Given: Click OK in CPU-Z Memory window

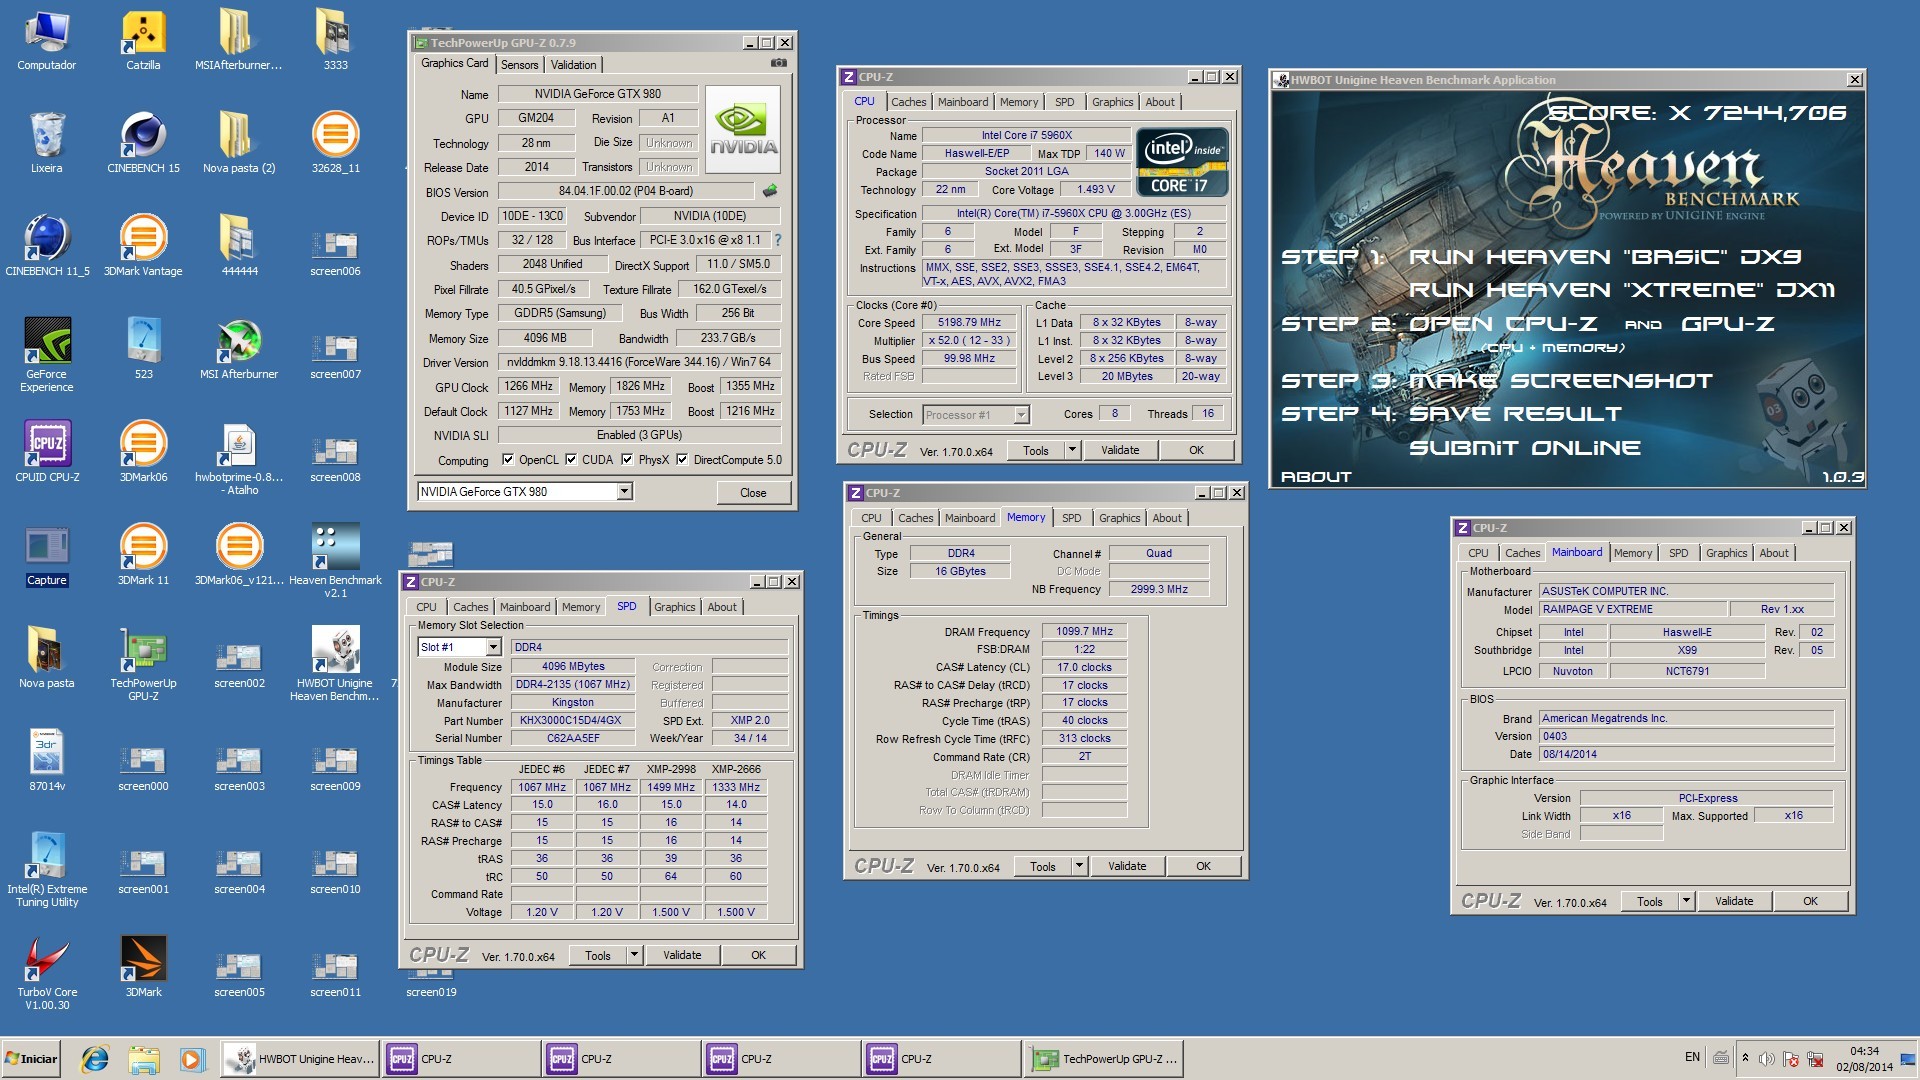Looking at the screenshot, I should (x=1203, y=866).
